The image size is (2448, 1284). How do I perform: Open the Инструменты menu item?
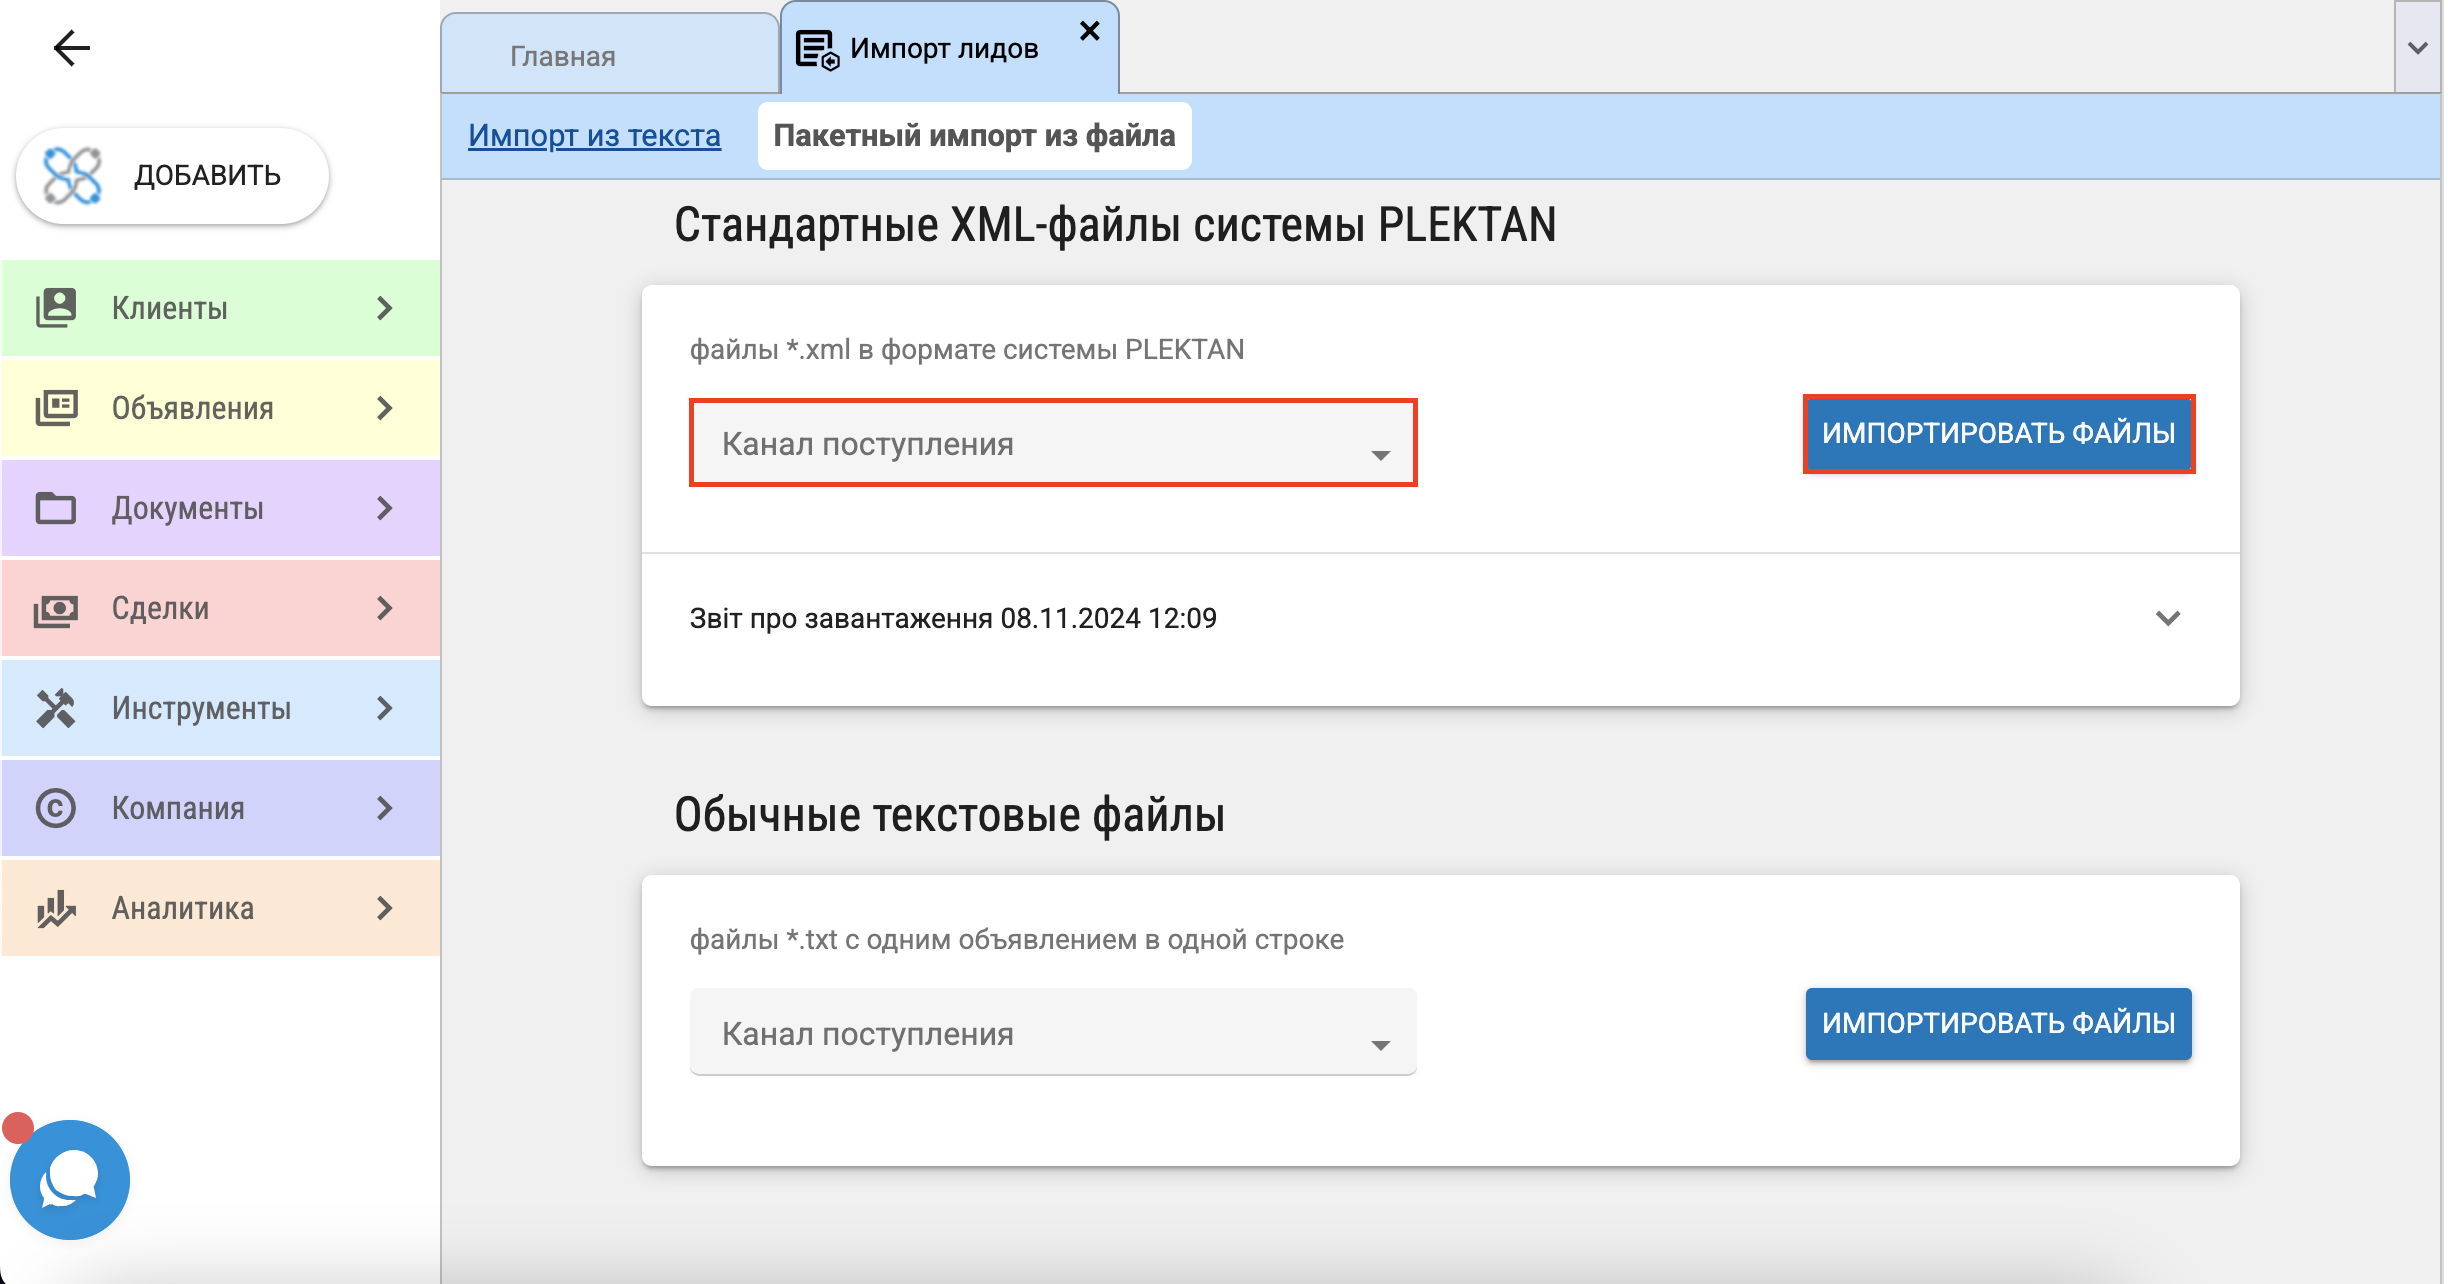pyautogui.click(x=220, y=708)
